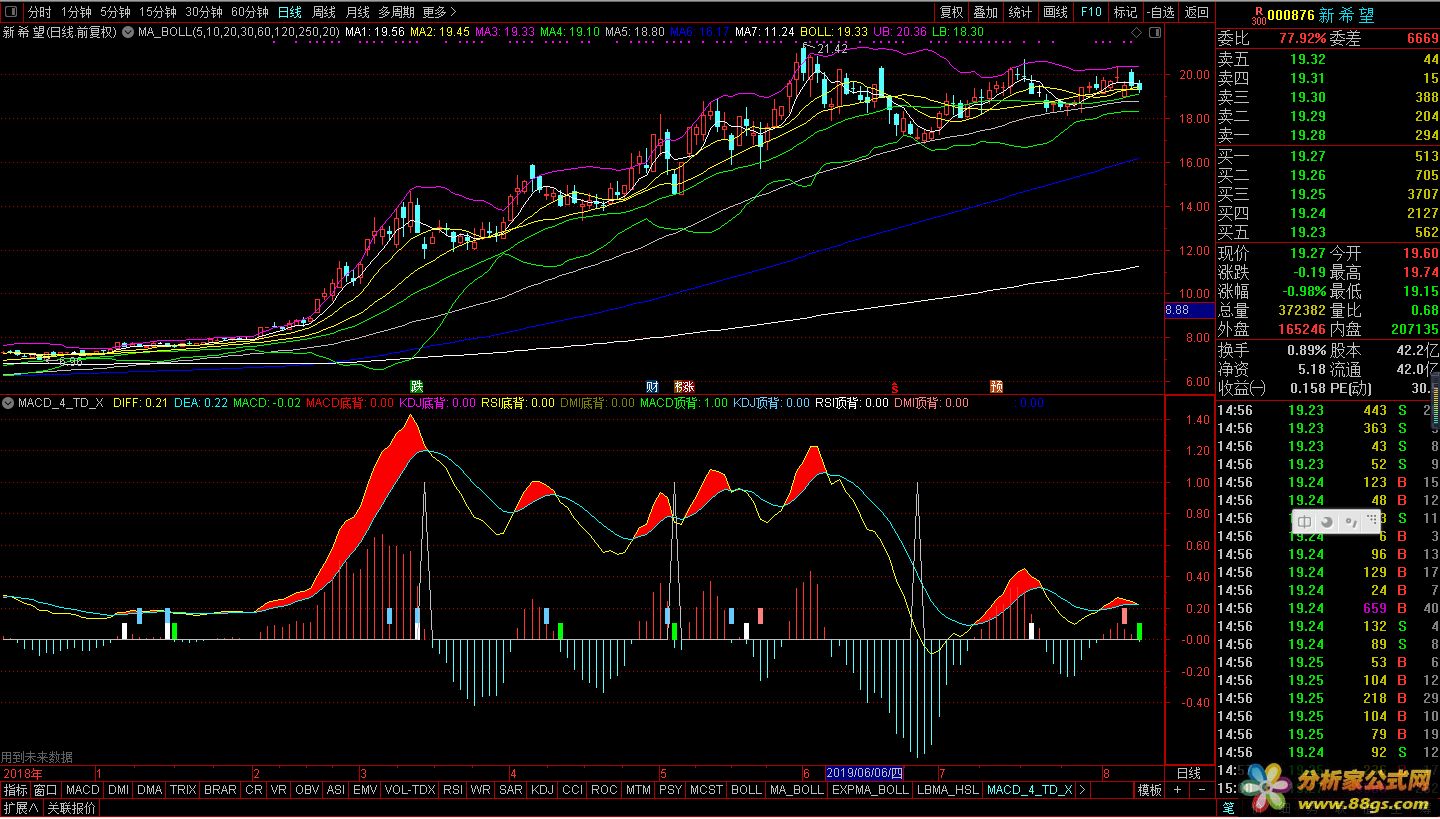Select the 日线 daily period tab
The height and width of the screenshot is (819, 1440).
[x=289, y=12]
